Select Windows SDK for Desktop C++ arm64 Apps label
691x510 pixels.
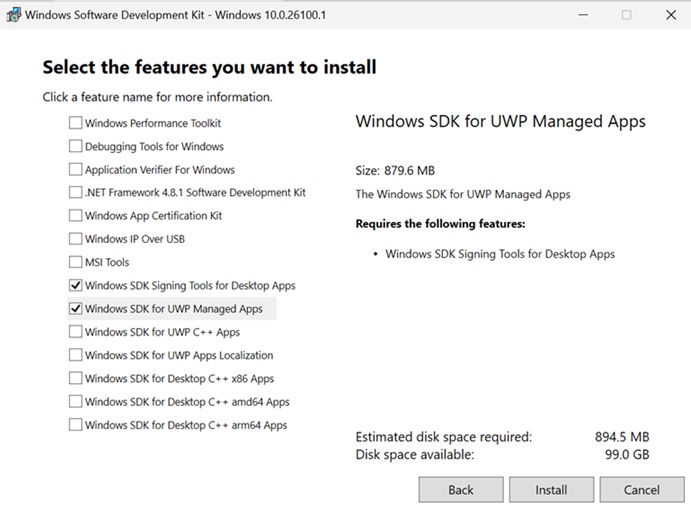[x=186, y=425]
